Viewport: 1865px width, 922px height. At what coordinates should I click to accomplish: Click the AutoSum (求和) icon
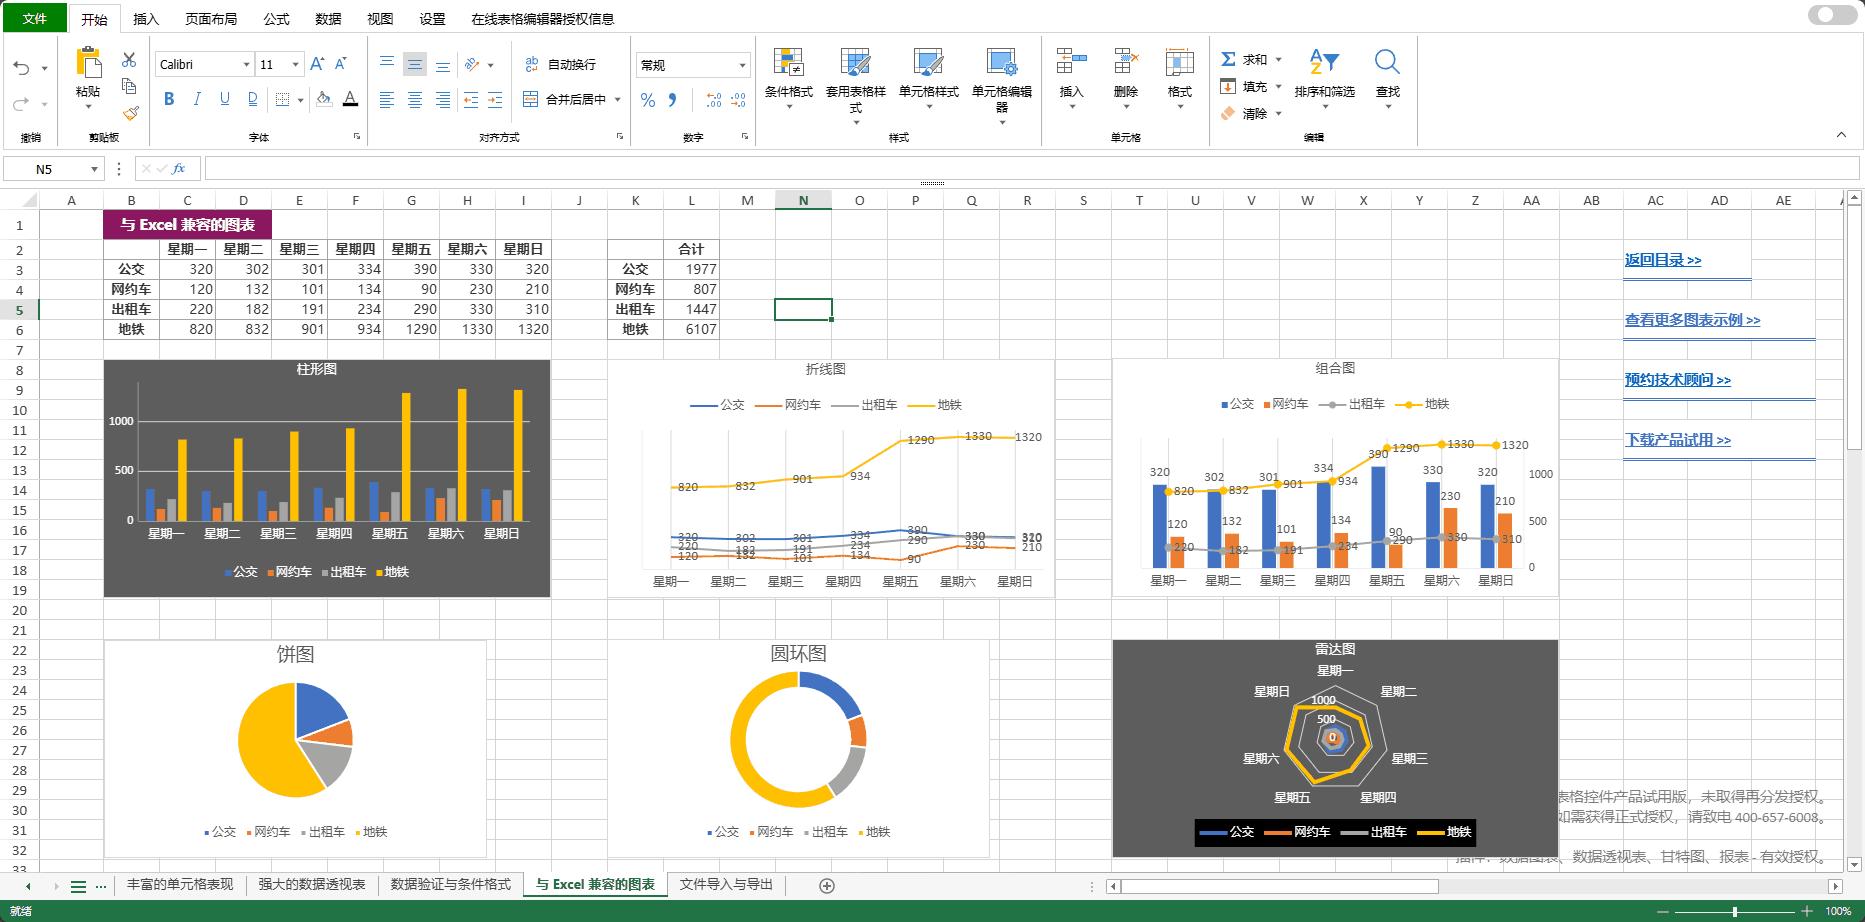[x=1228, y=59]
